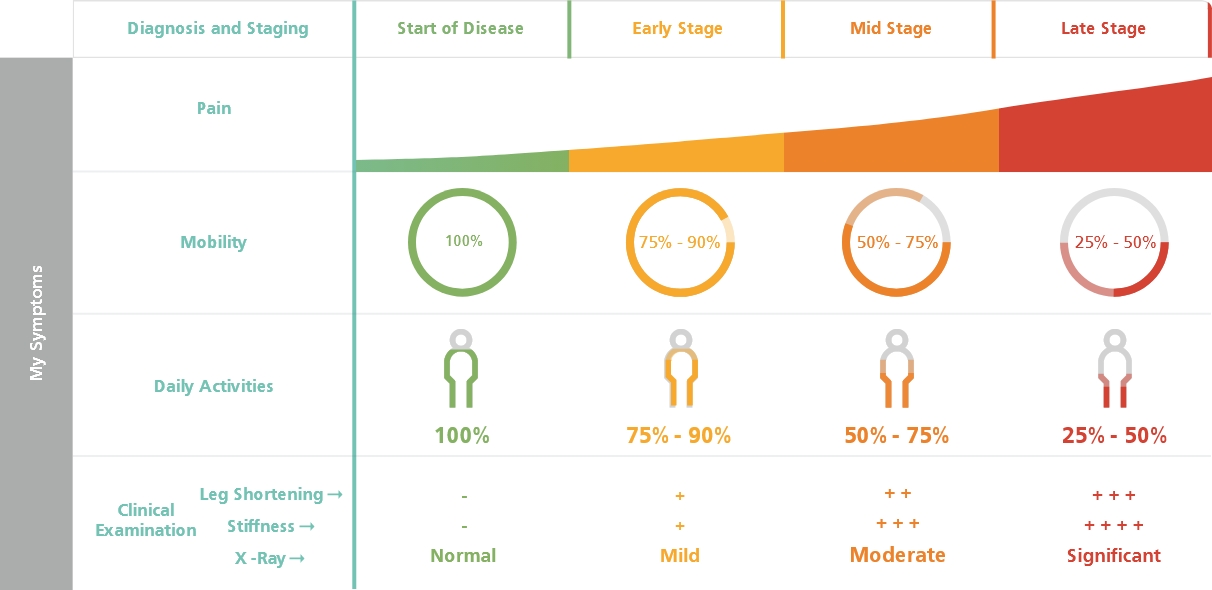Click the Significant X-Ray result
This screenshot has width=1212, height=590.
[1114, 556]
